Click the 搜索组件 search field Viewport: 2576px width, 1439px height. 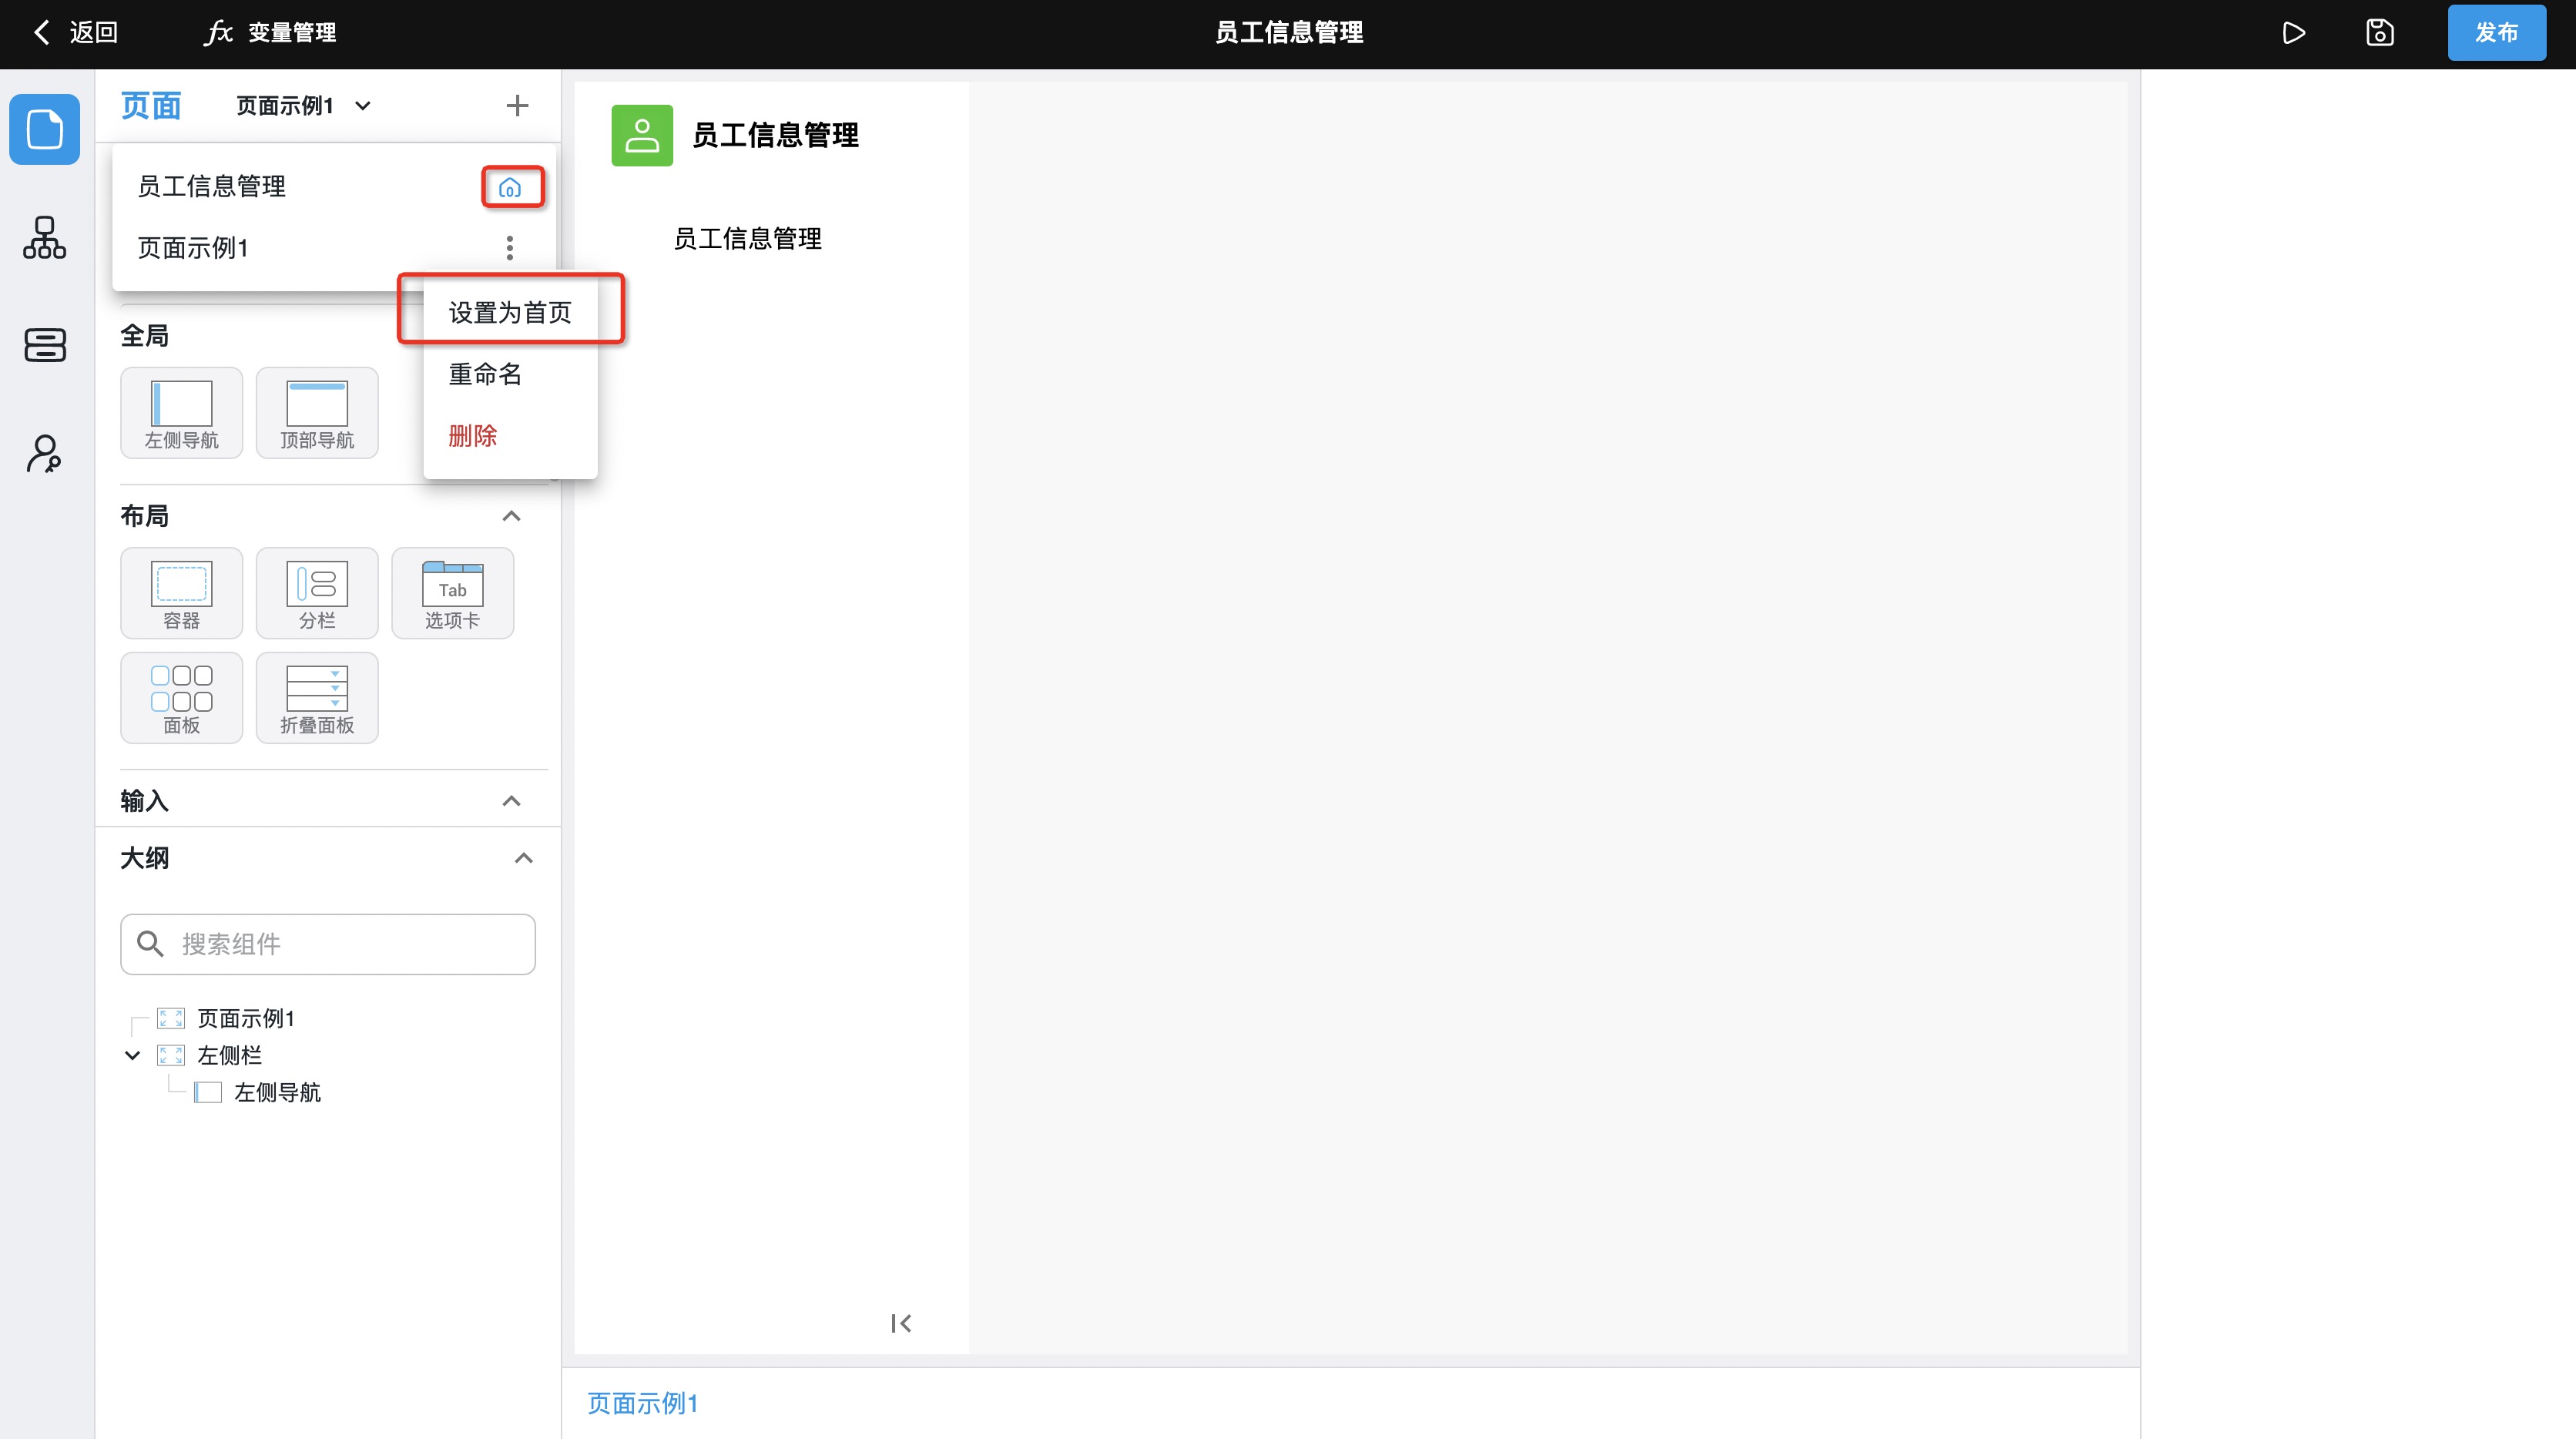click(328, 944)
